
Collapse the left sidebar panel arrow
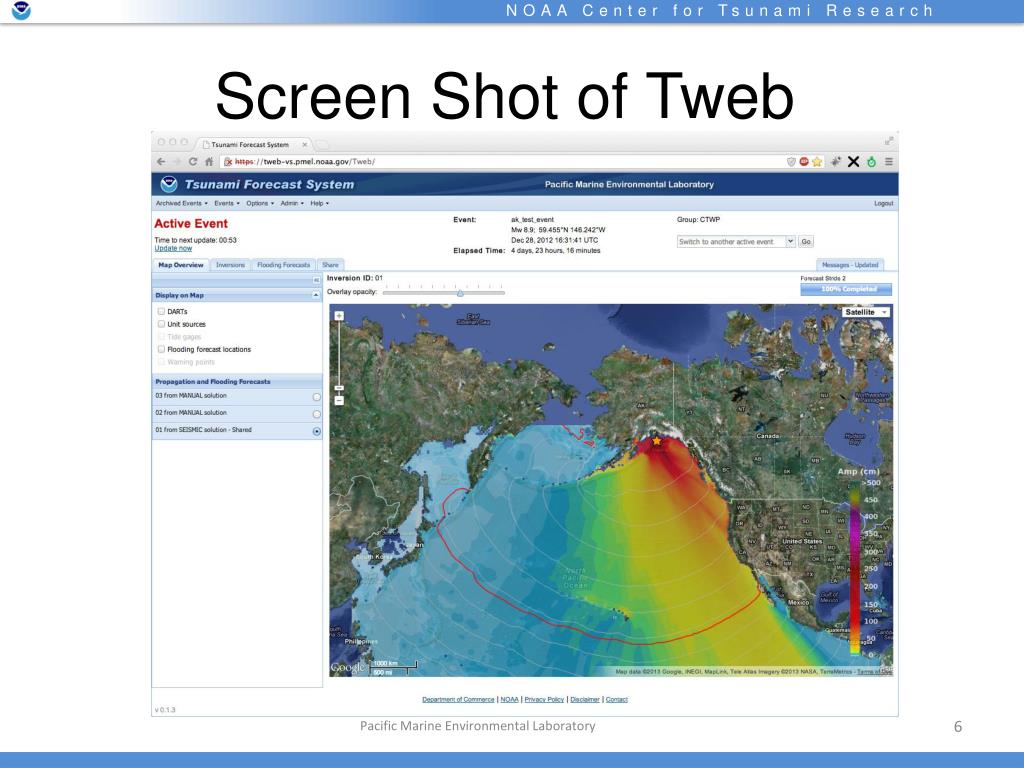[x=316, y=280]
